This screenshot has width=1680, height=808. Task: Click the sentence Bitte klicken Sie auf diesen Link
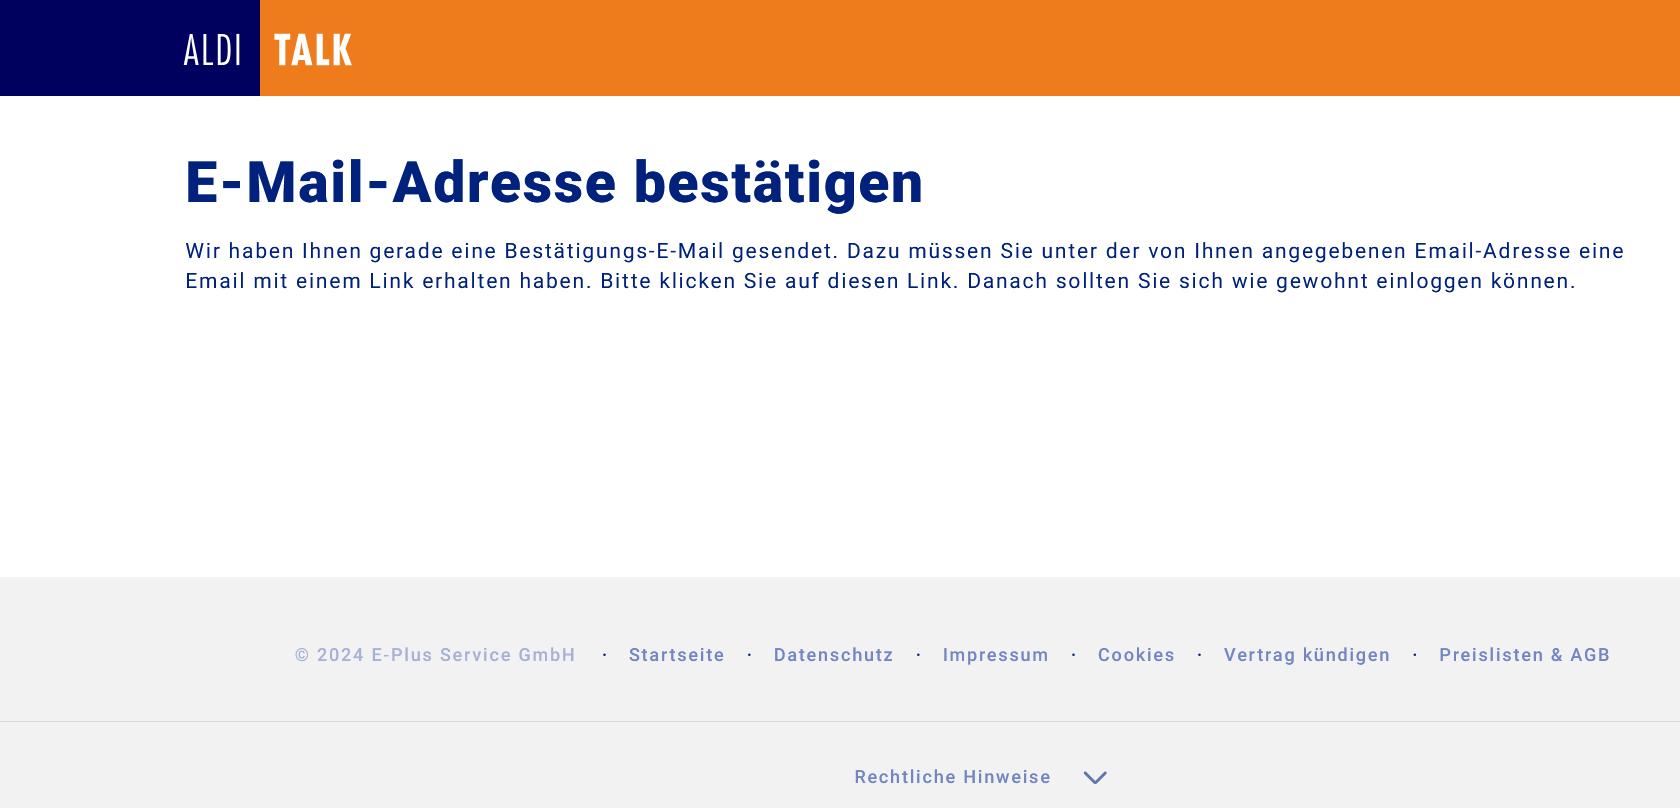779,281
